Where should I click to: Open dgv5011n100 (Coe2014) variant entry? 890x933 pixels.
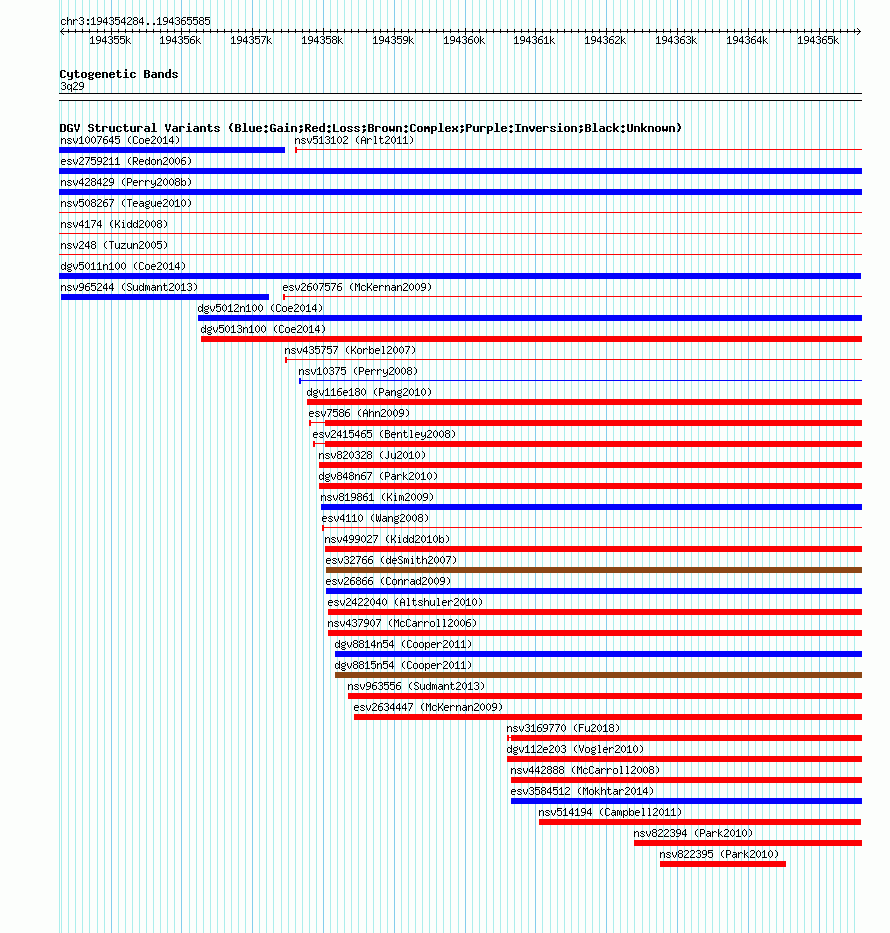point(123,266)
